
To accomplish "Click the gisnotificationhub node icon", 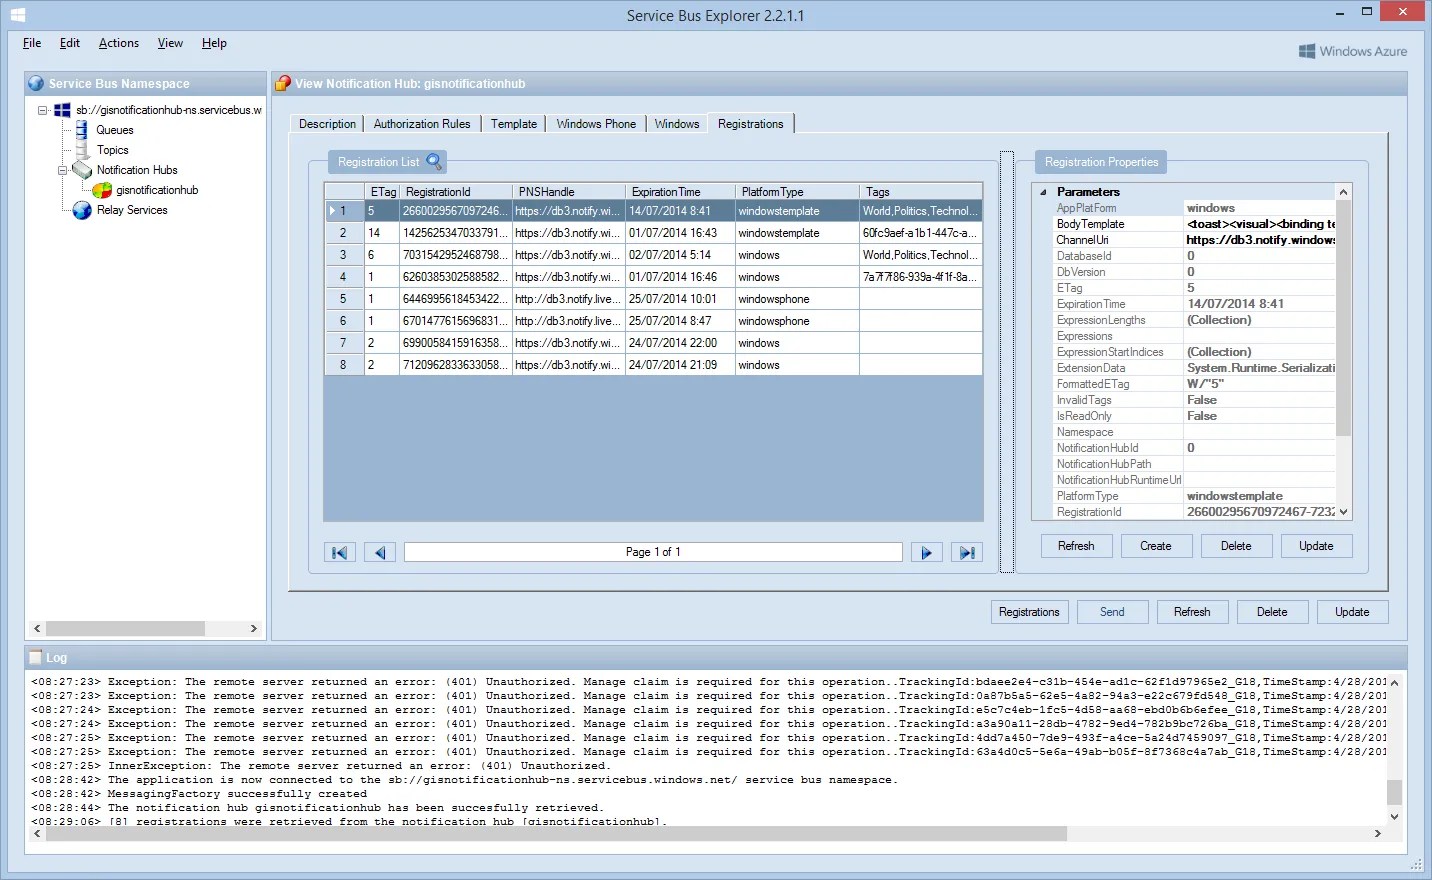I will (x=102, y=190).
